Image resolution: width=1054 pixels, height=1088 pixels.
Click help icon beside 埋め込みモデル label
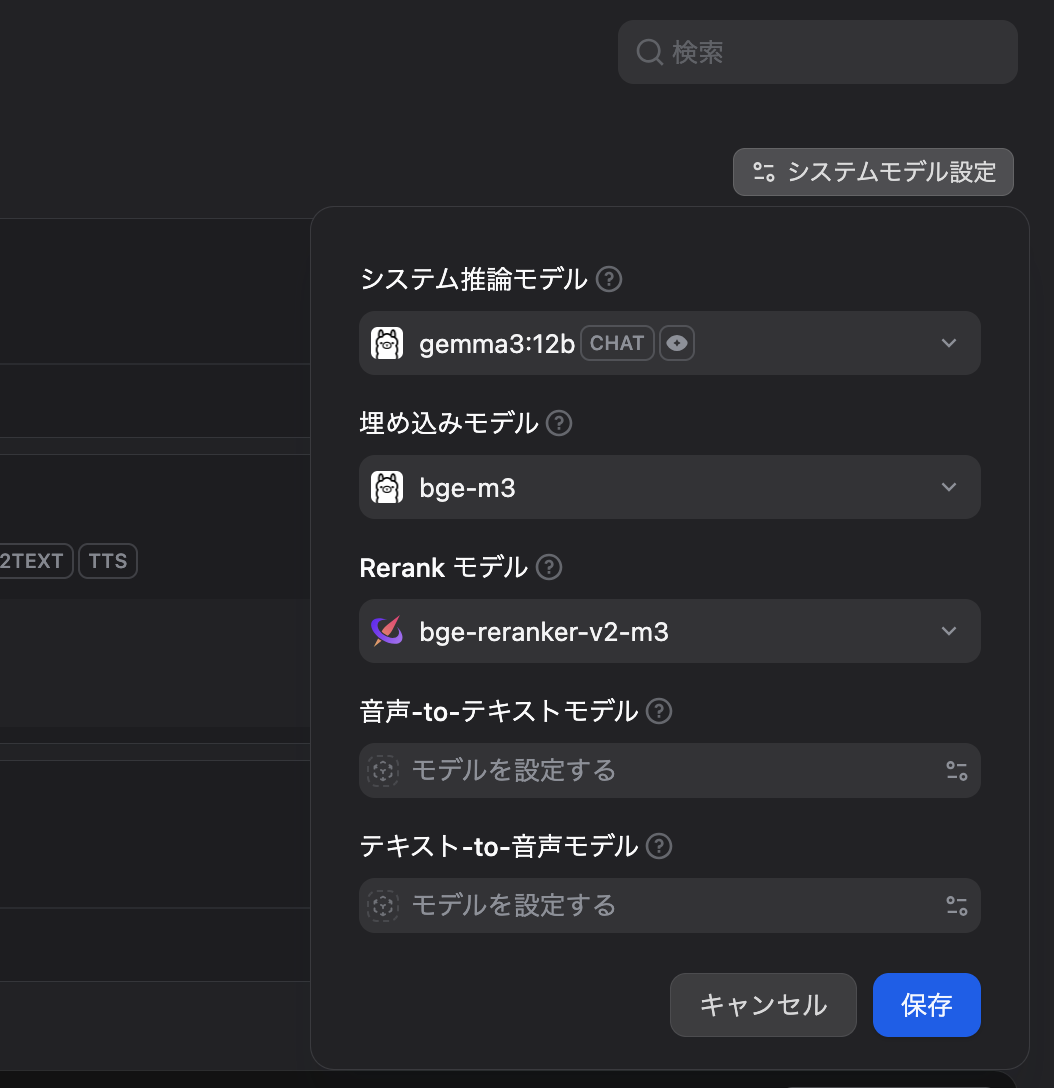[560, 423]
